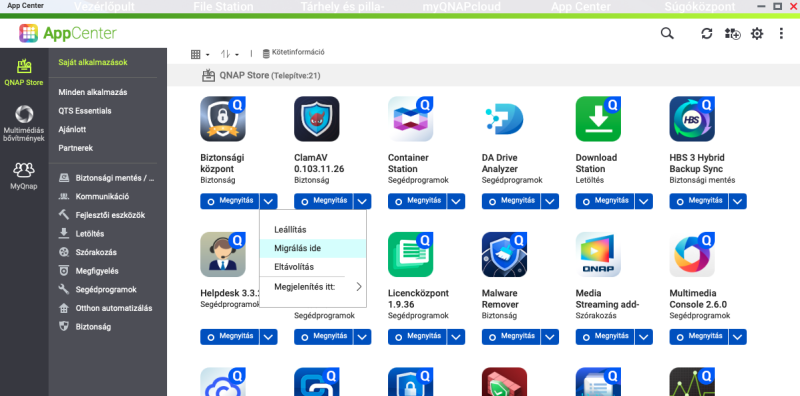Expand the Megjelenítés itt submenu
The image size is (800, 396).
313,286
